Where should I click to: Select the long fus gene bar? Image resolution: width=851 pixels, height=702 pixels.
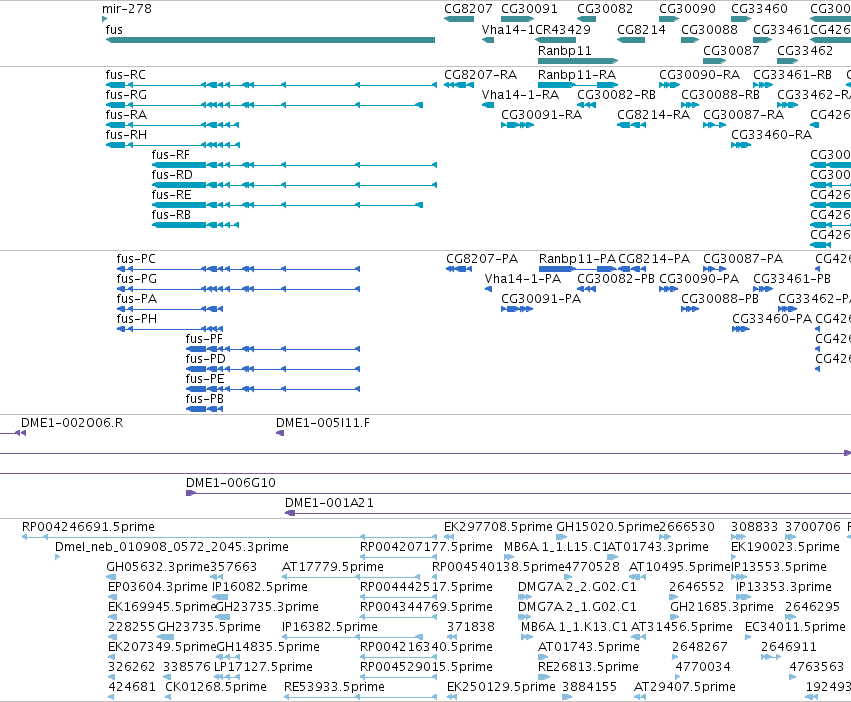click(270, 40)
